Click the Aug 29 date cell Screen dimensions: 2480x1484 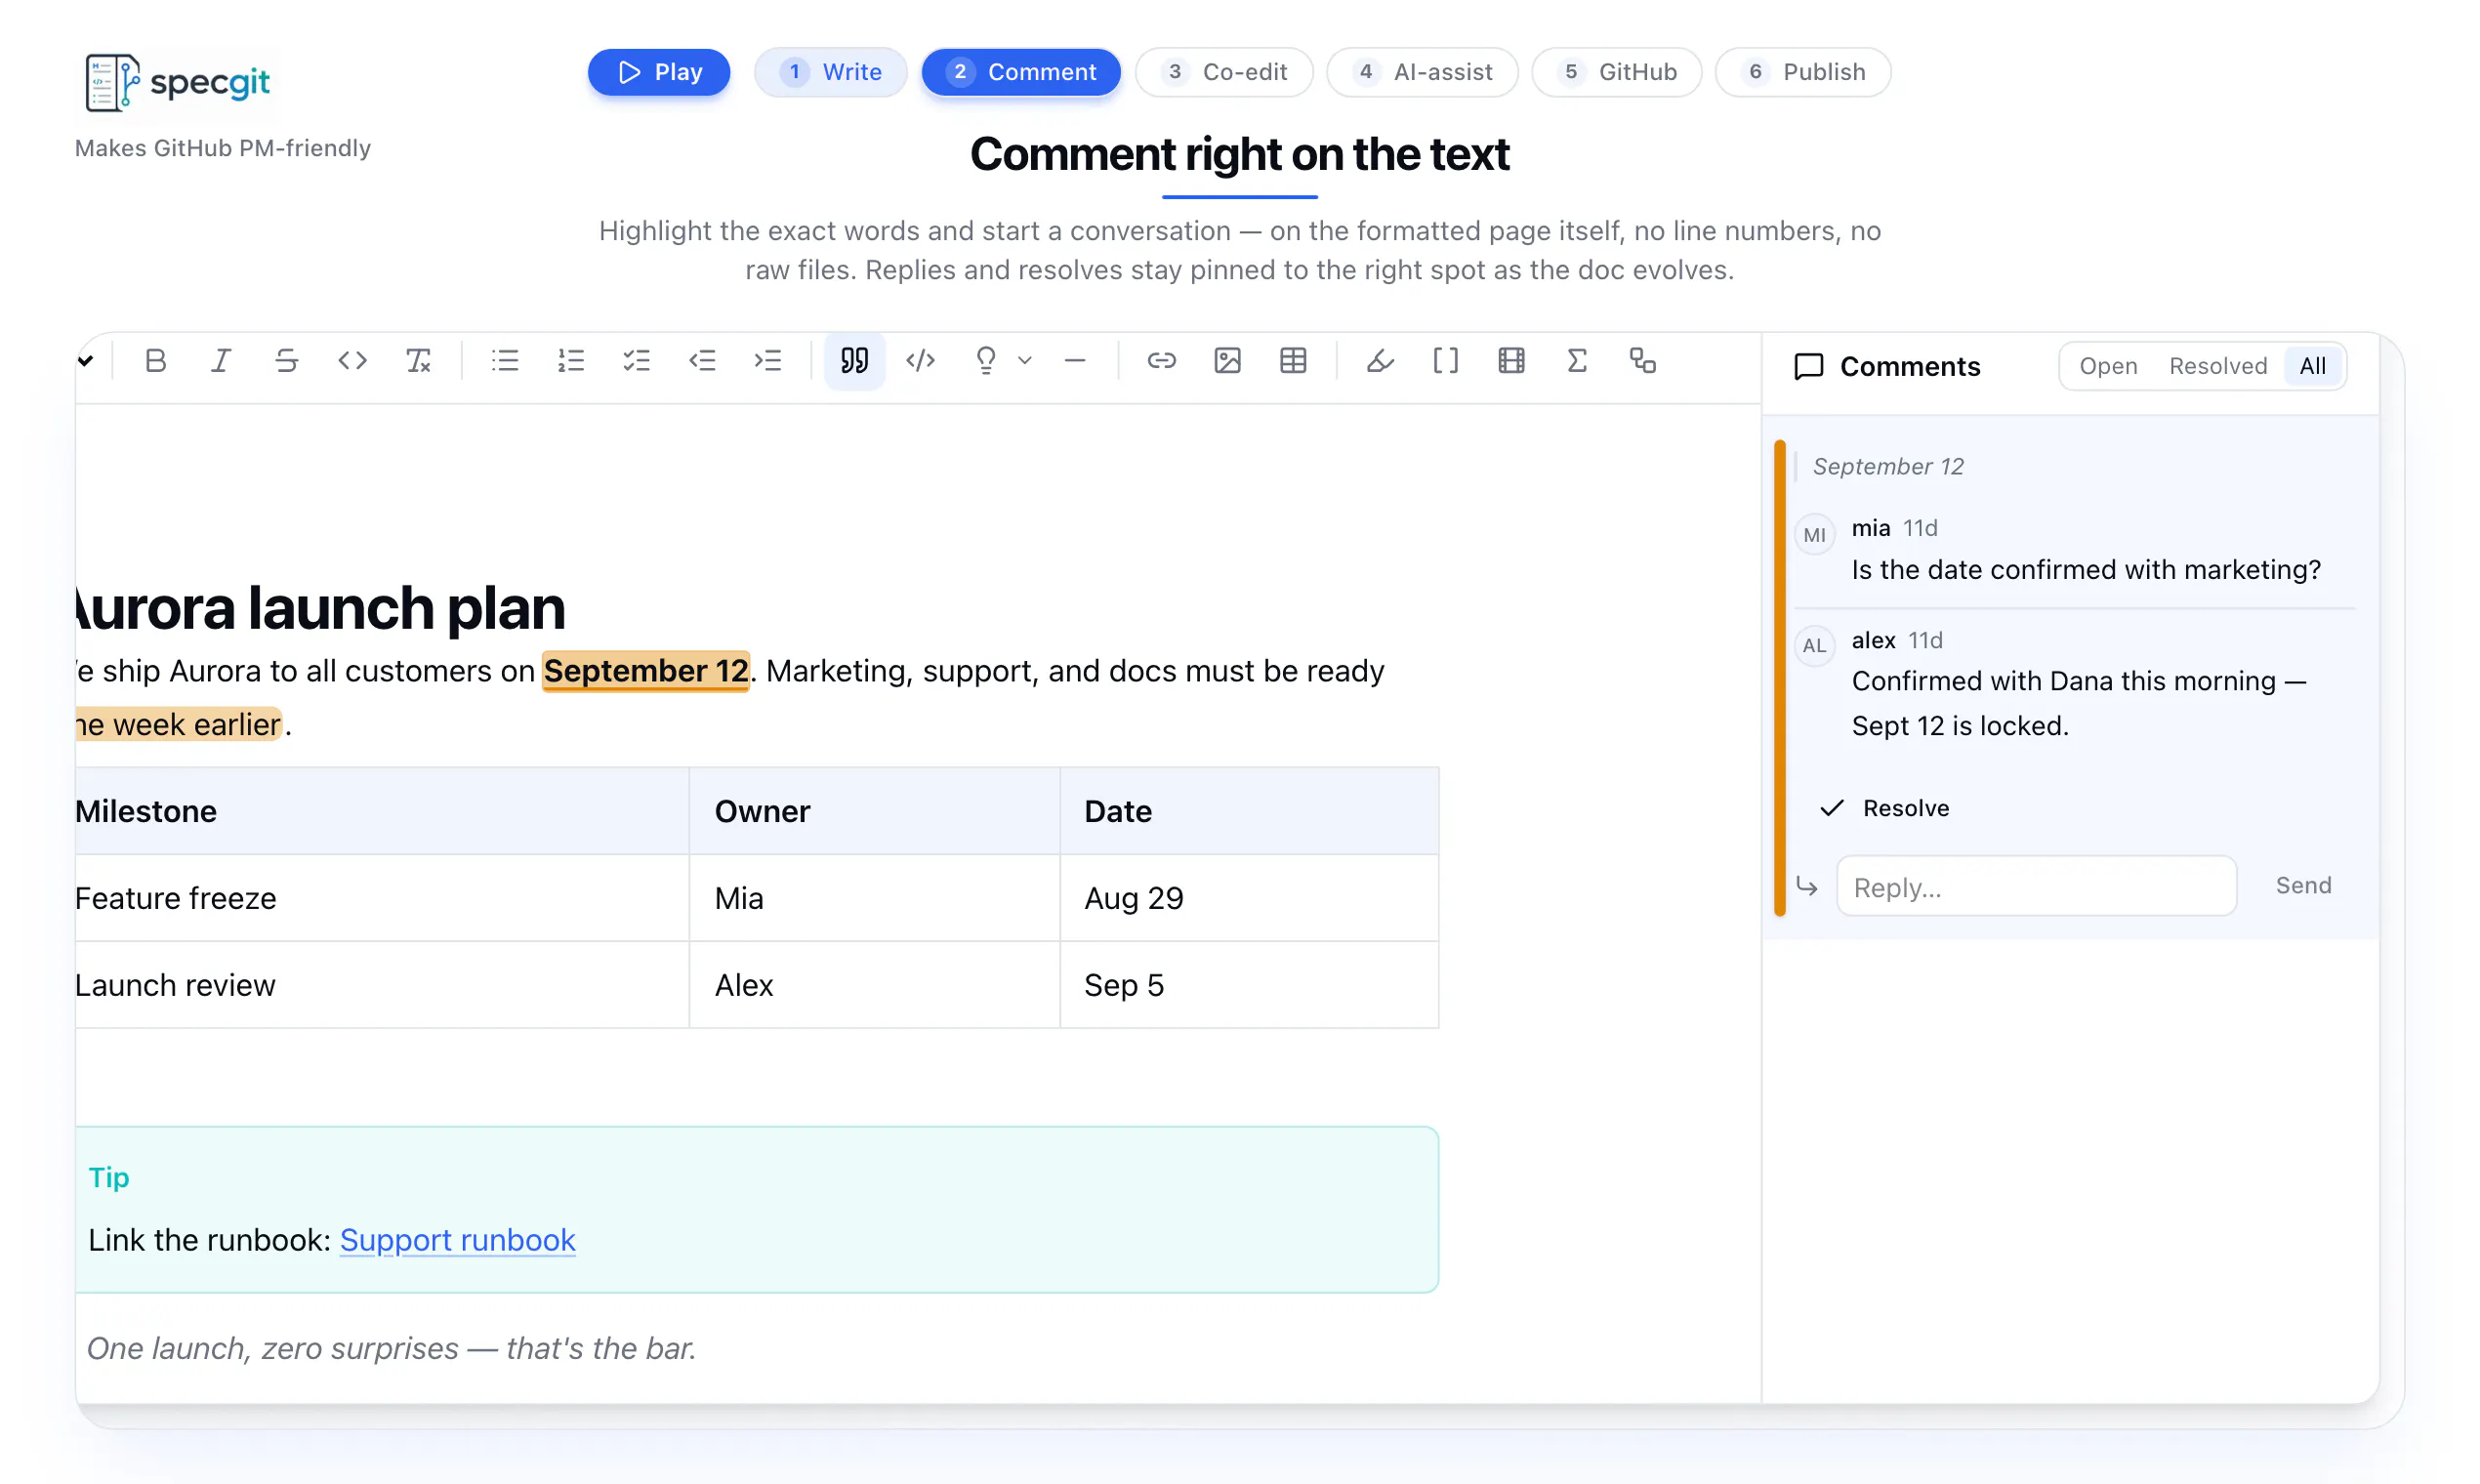1249,898
